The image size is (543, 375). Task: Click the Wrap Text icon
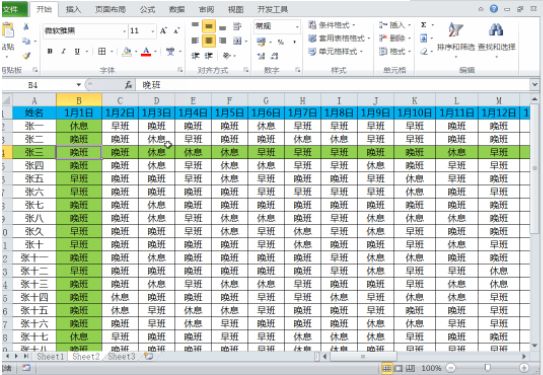[x=237, y=26]
